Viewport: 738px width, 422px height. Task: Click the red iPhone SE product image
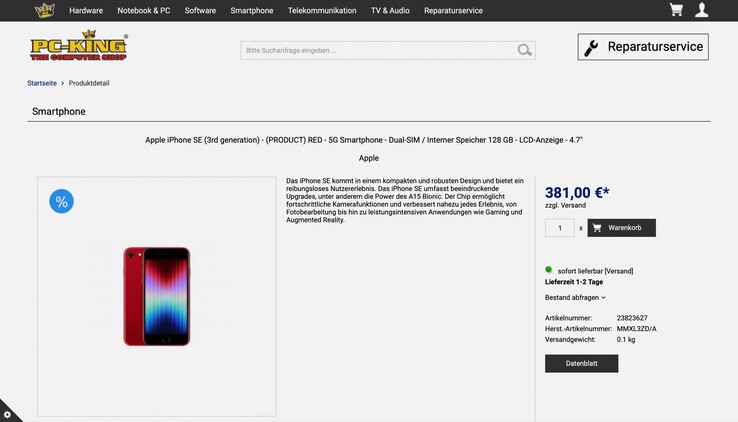(x=157, y=296)
